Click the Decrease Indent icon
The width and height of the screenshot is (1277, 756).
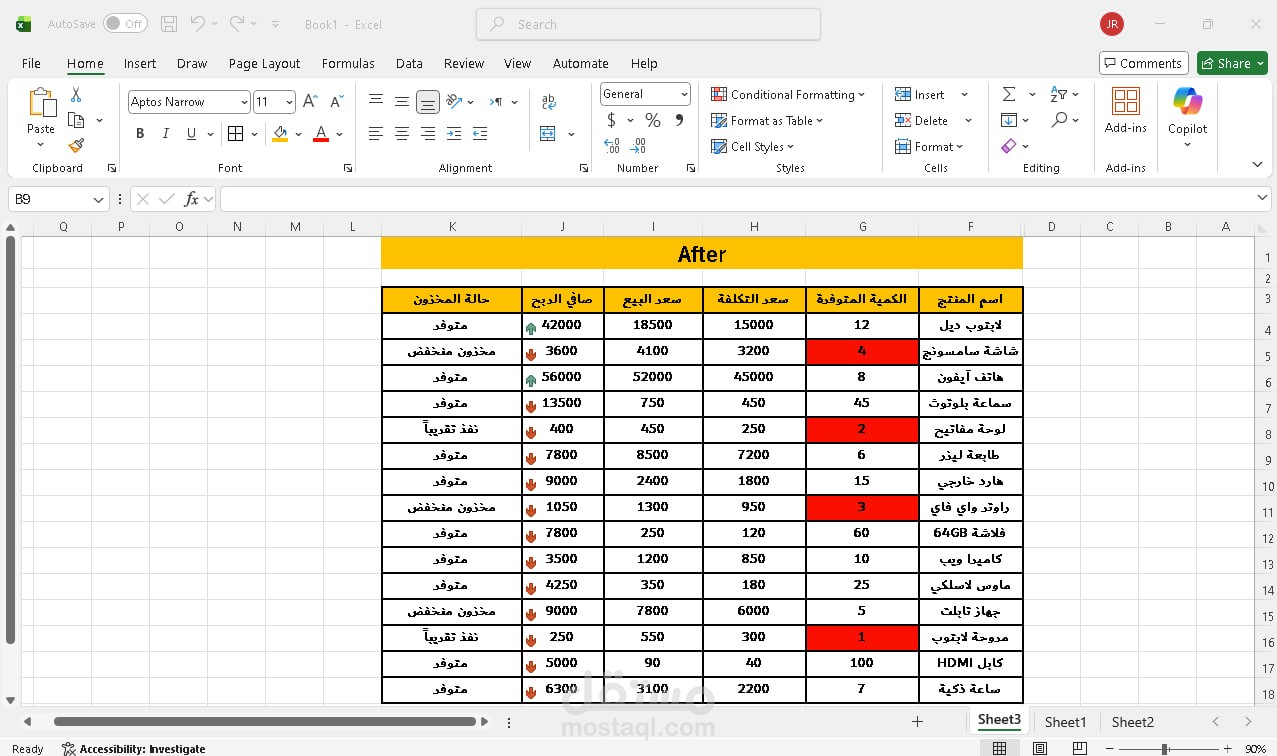tap(454, 134)
